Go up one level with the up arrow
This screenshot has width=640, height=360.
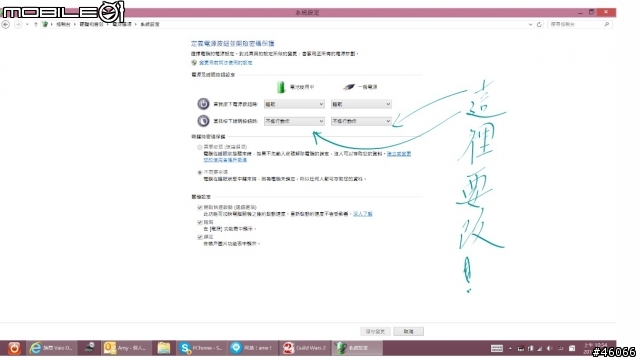36,24
